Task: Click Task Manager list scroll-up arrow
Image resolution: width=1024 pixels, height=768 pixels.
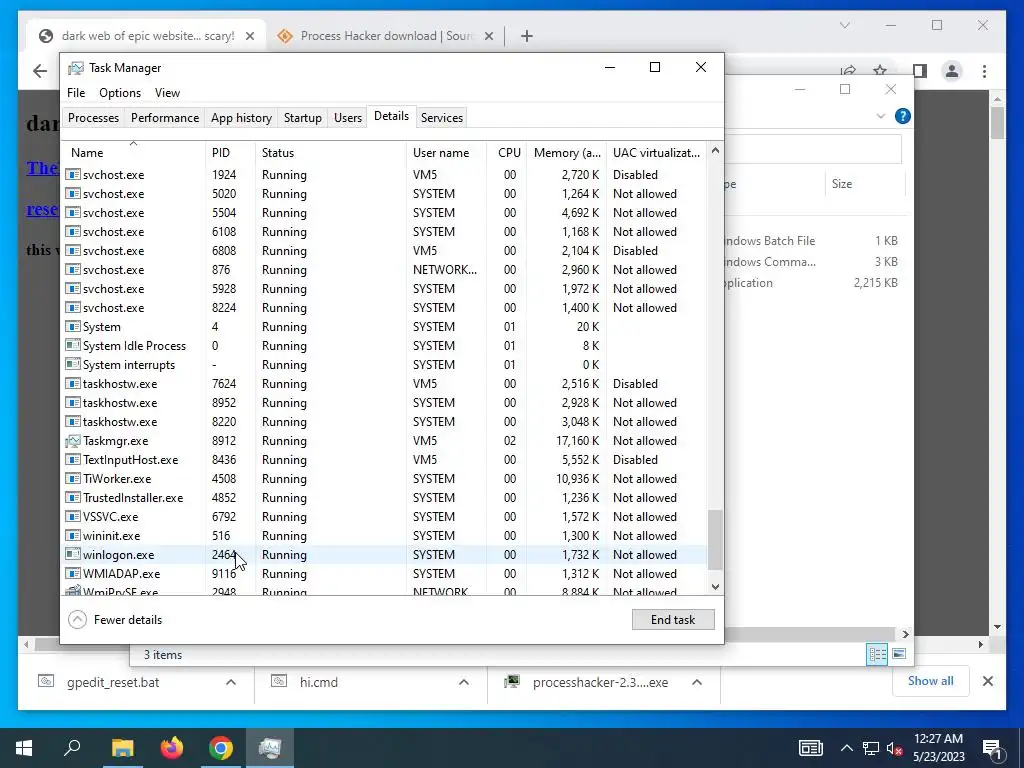Action: [715, 151]
